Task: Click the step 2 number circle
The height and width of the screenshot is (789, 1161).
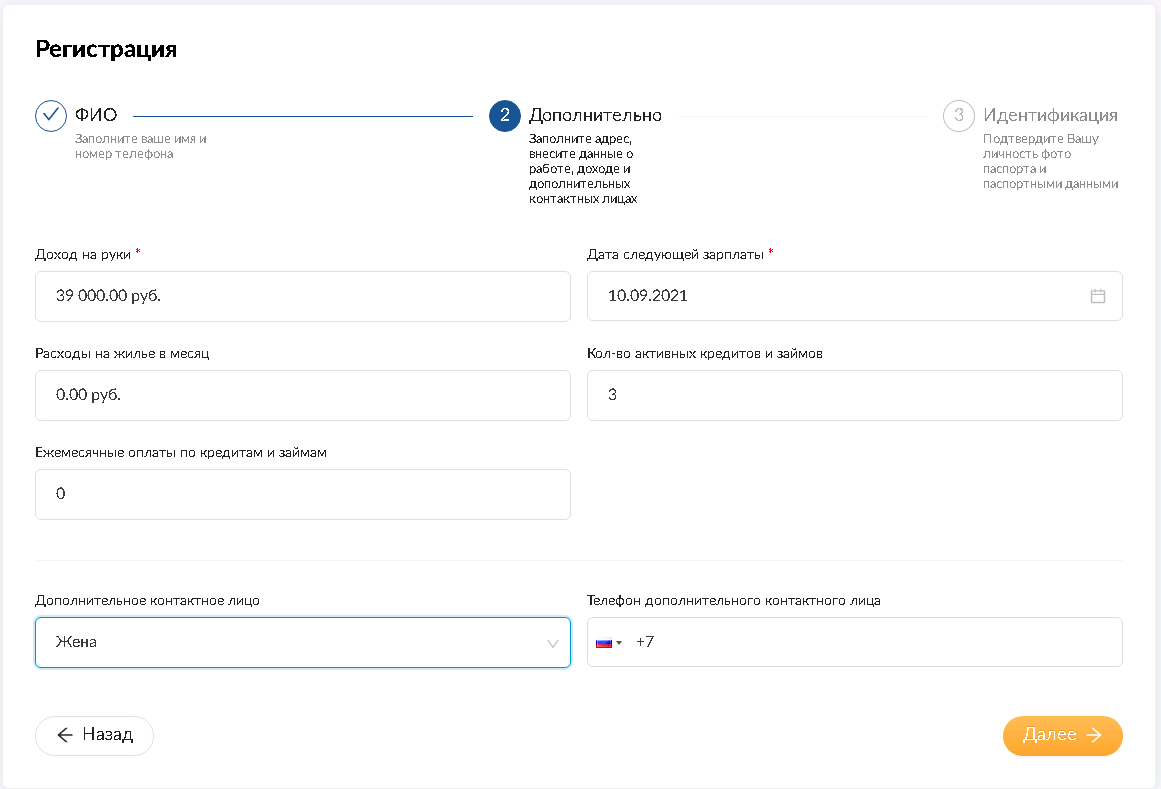Action: tap(505, 116)
